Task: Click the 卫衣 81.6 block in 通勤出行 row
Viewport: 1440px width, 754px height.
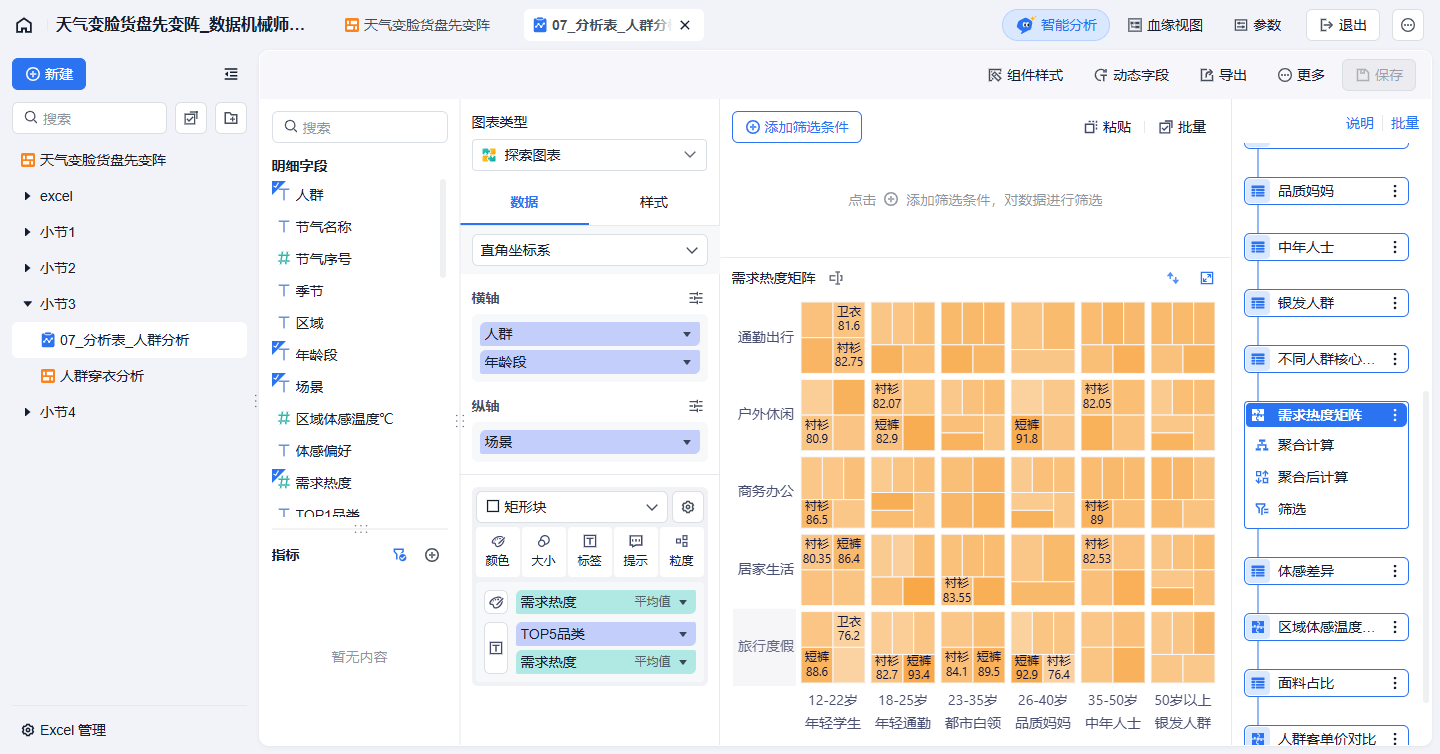Action: pos(849,319)
